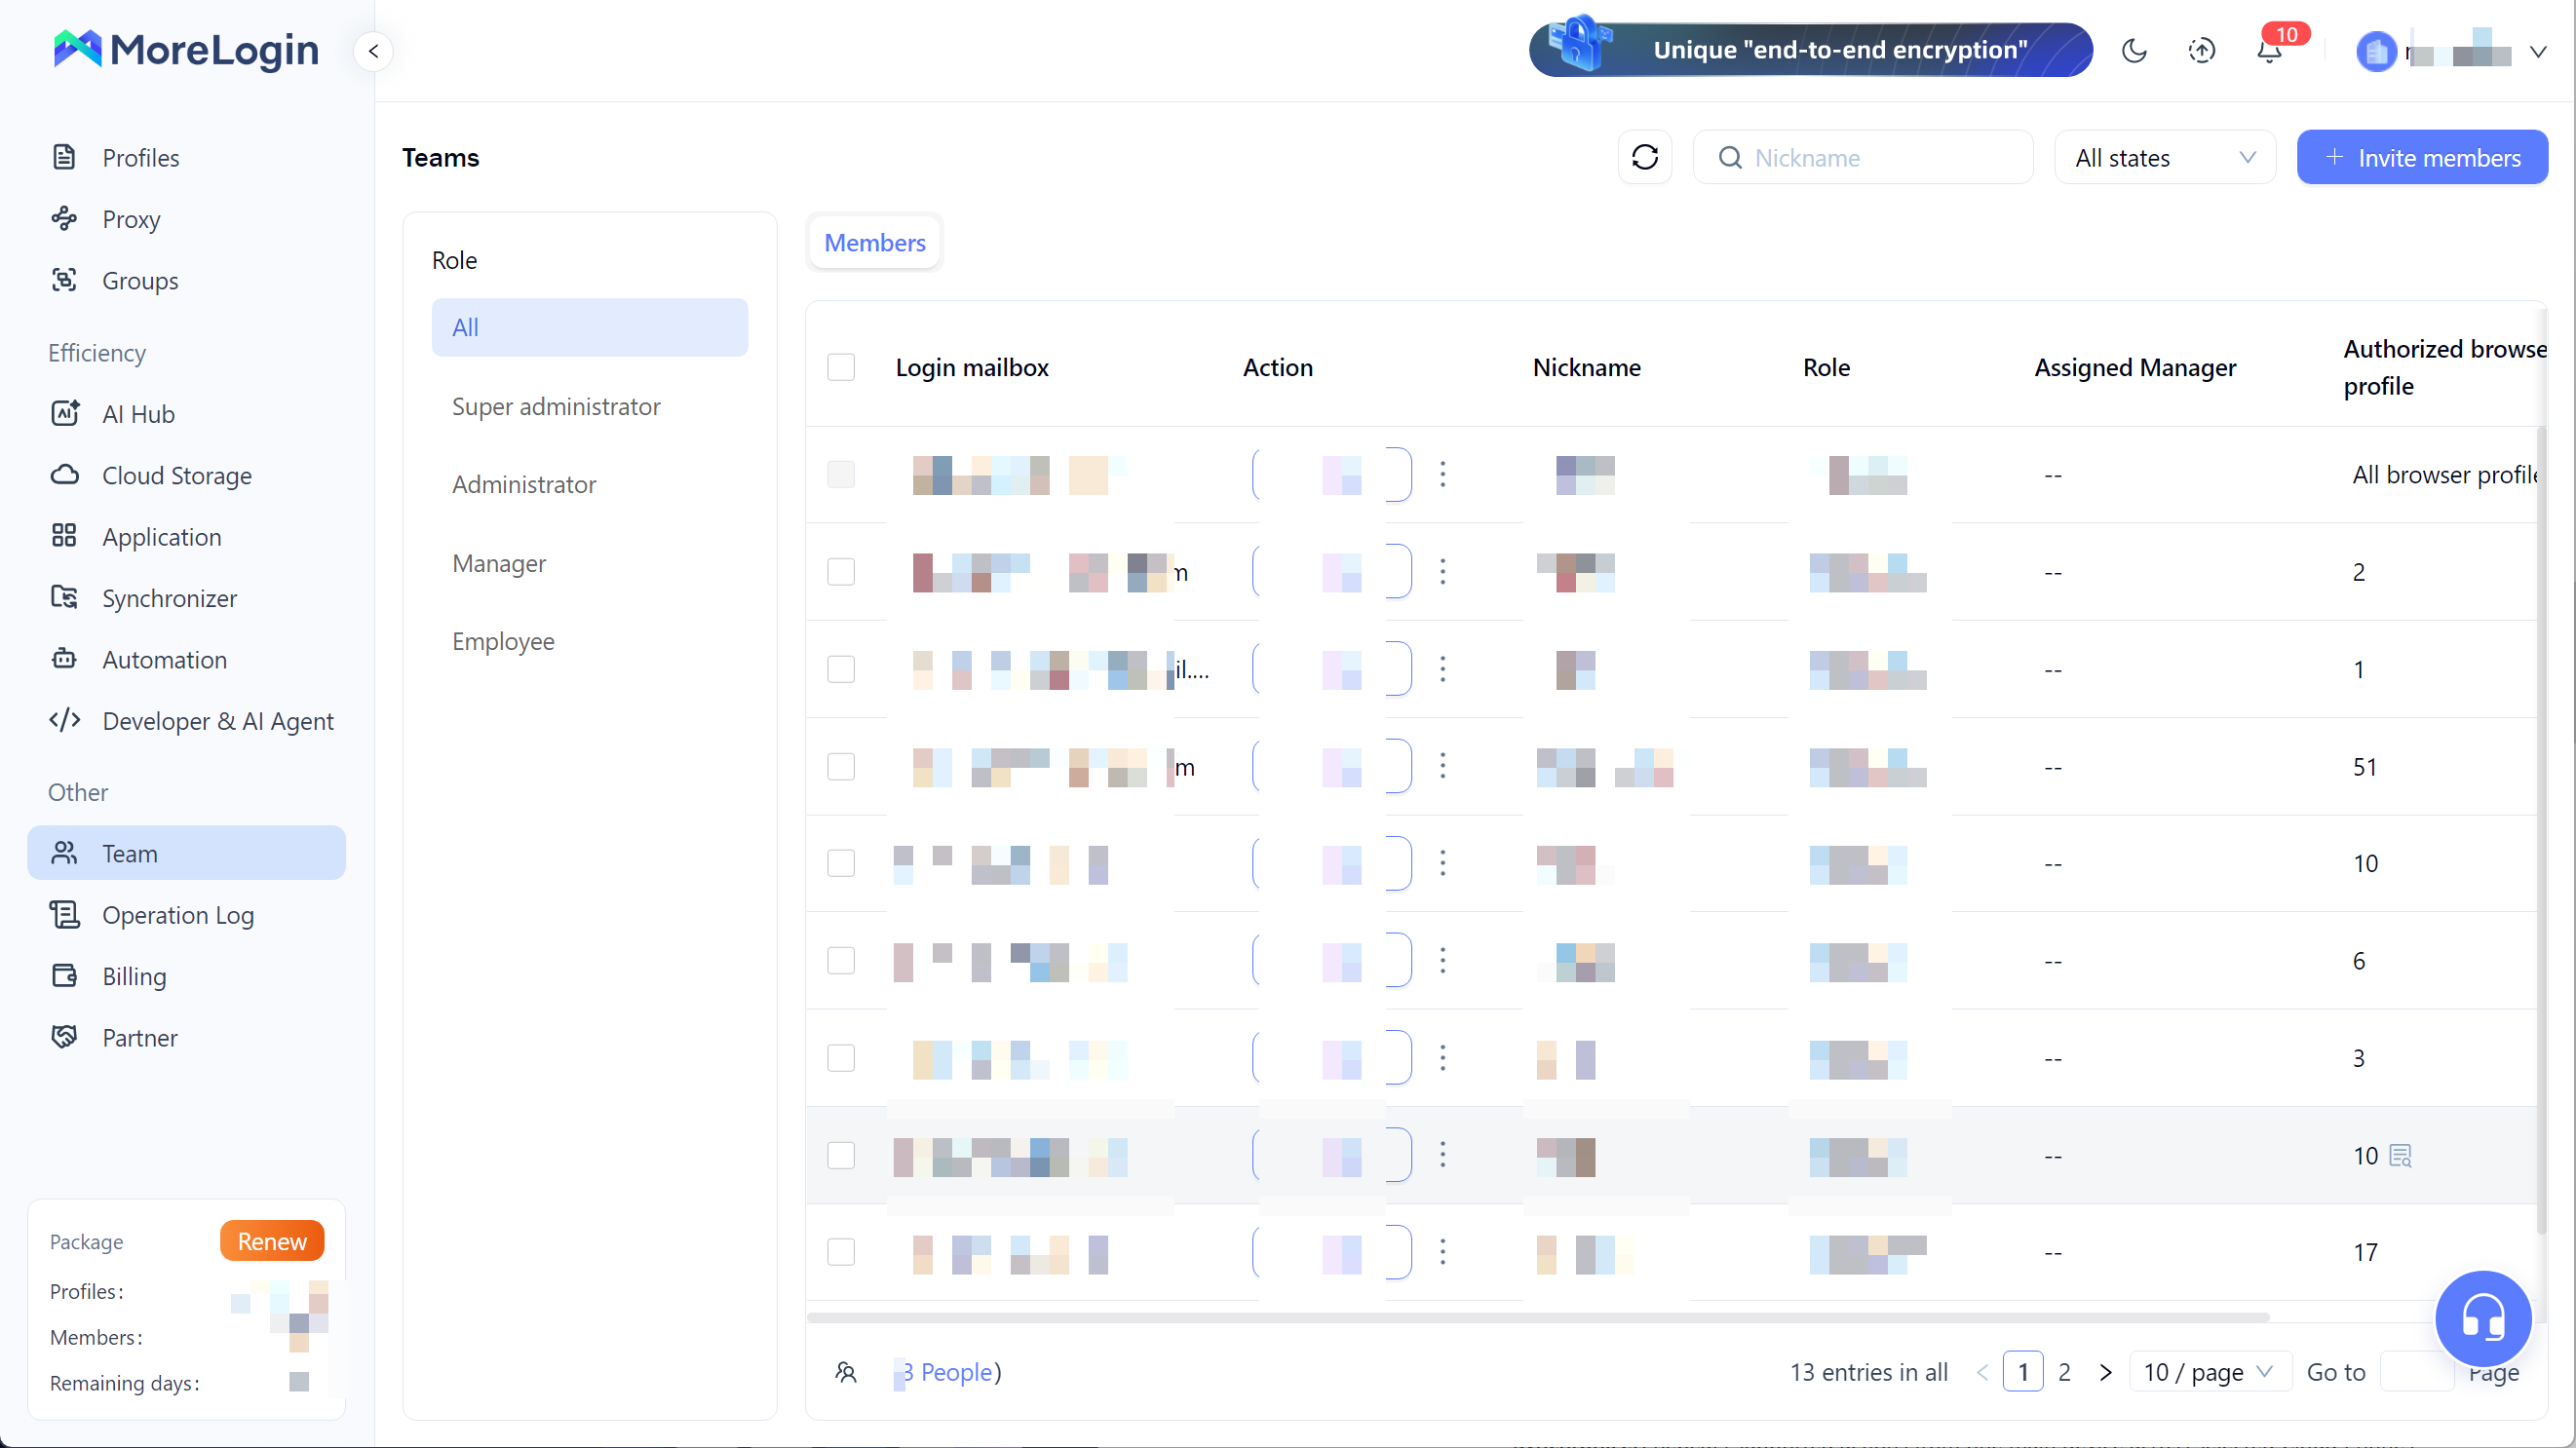Open the All states filter dropdown
This screenshot has height=1448, width=2576.
[x=2165, y=157]
